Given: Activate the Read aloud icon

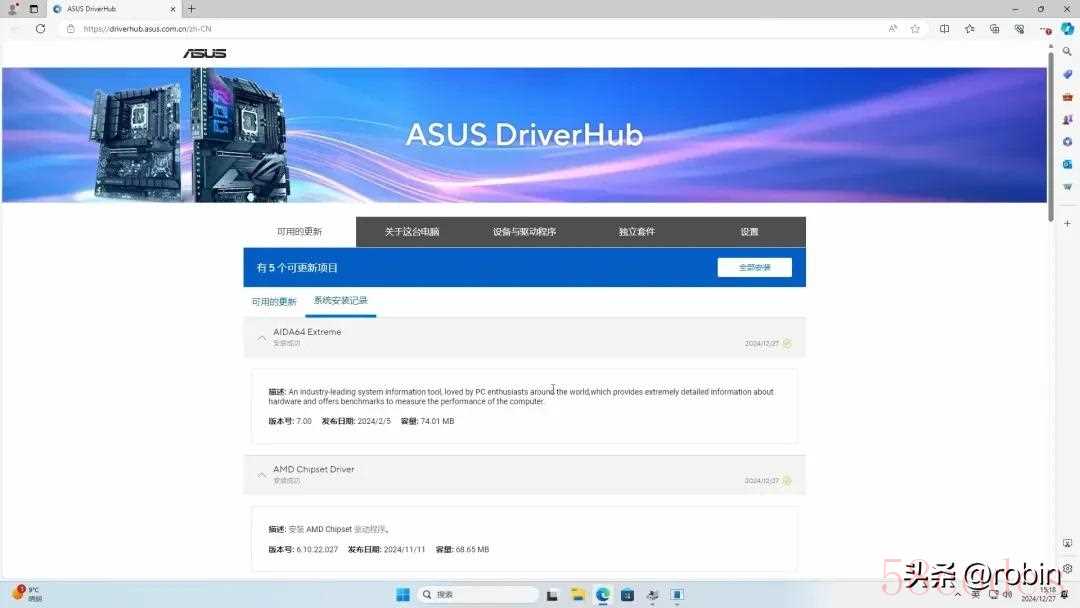Looking at the screenshot, I should tap(893, 29).
